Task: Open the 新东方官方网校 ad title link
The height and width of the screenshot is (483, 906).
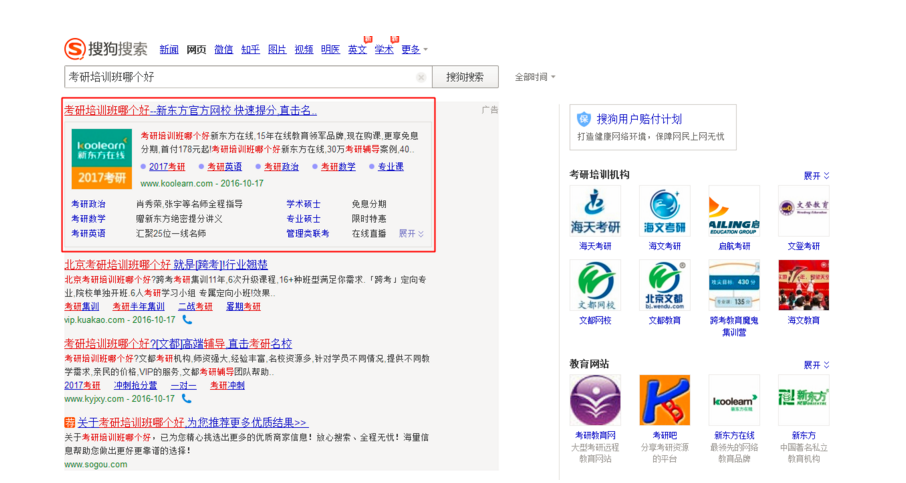Action: pyautogui.click(x=190, y=110)
